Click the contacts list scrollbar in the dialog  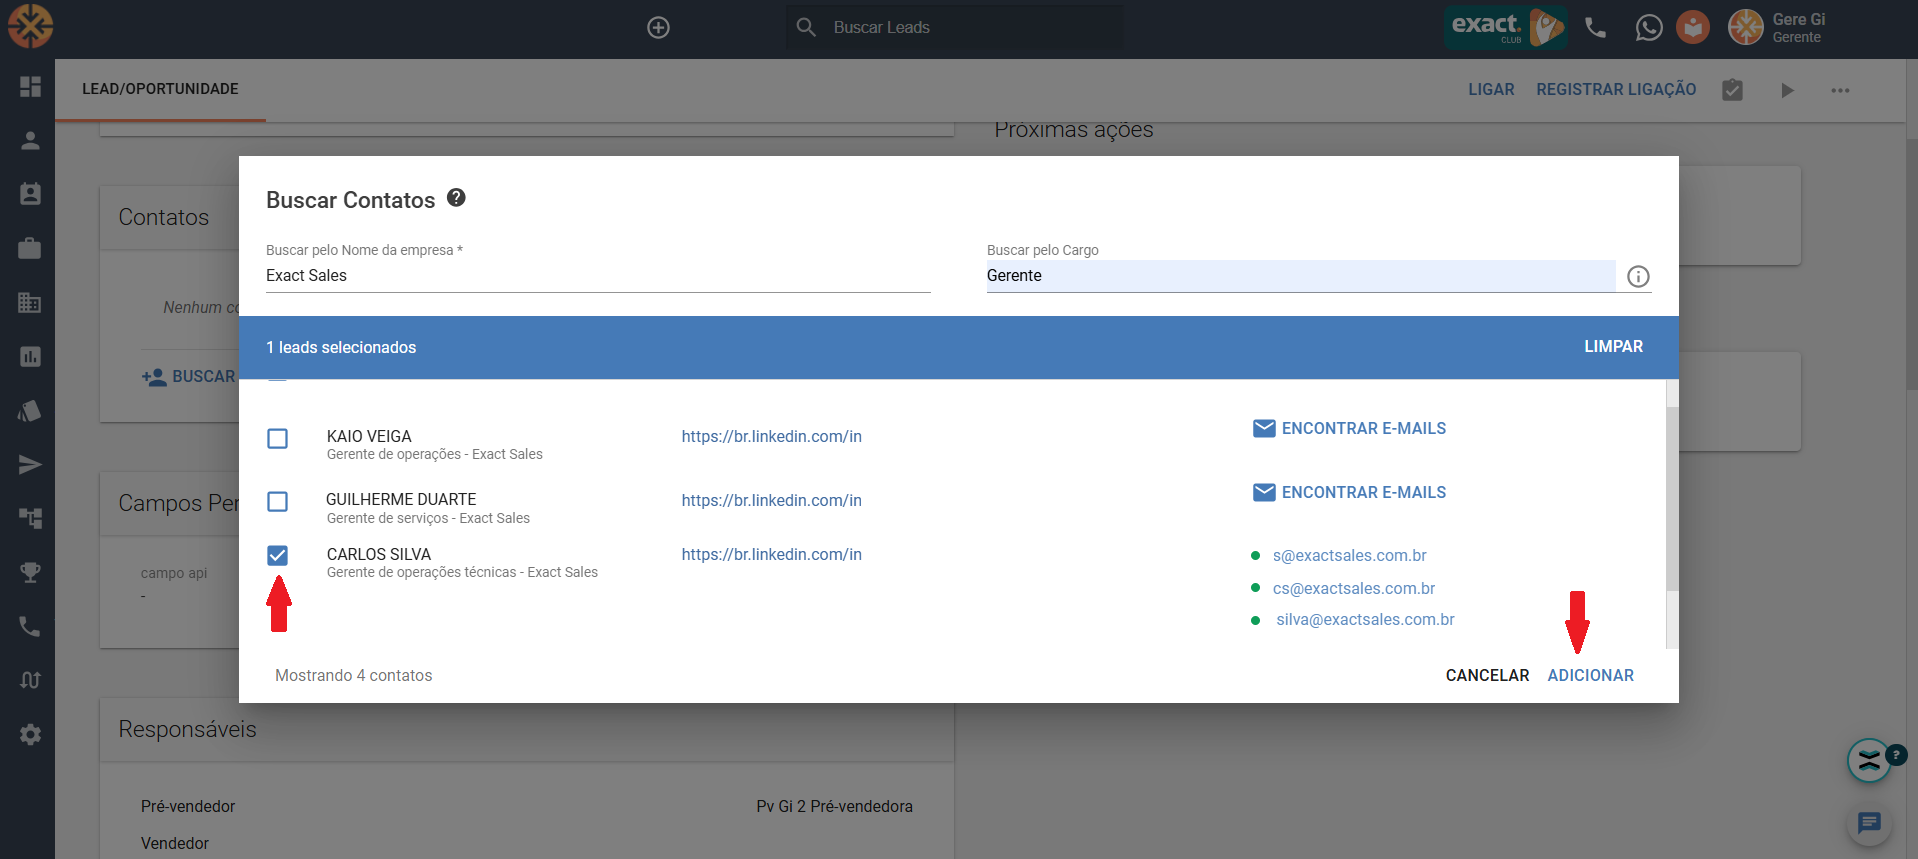(1672, 498)
